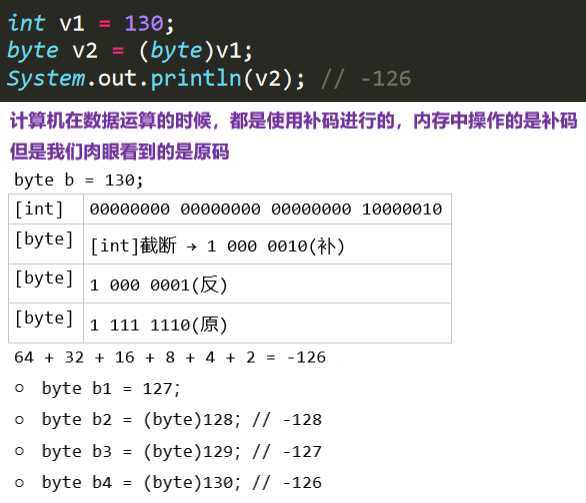Click the byte b4 = (byte)130 line
This screenshot has width=586, height=503.
click(182, 483)
